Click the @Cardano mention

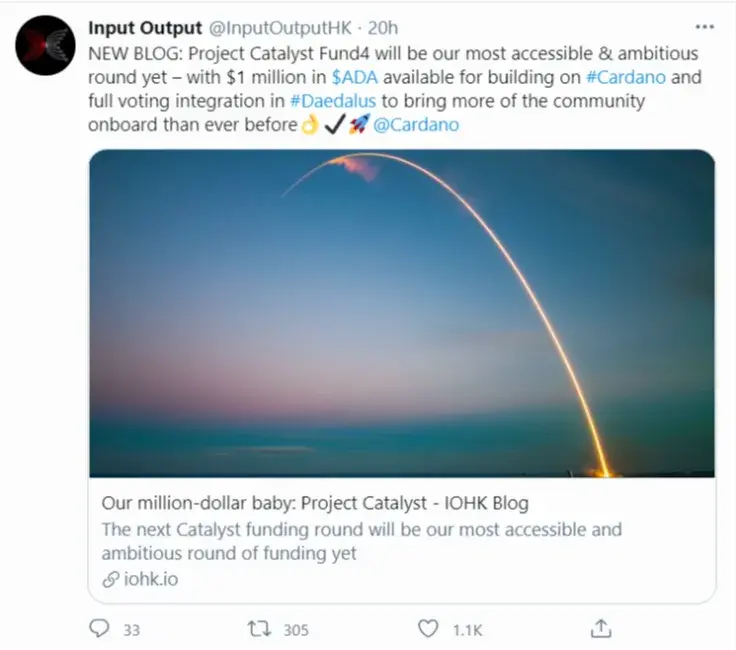pos(416,125)
